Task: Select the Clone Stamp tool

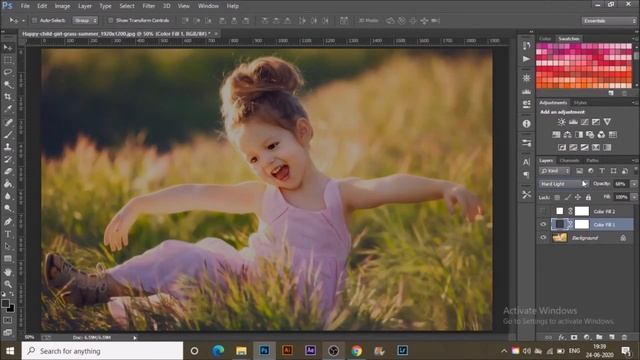Action: (x=8, y=147)
